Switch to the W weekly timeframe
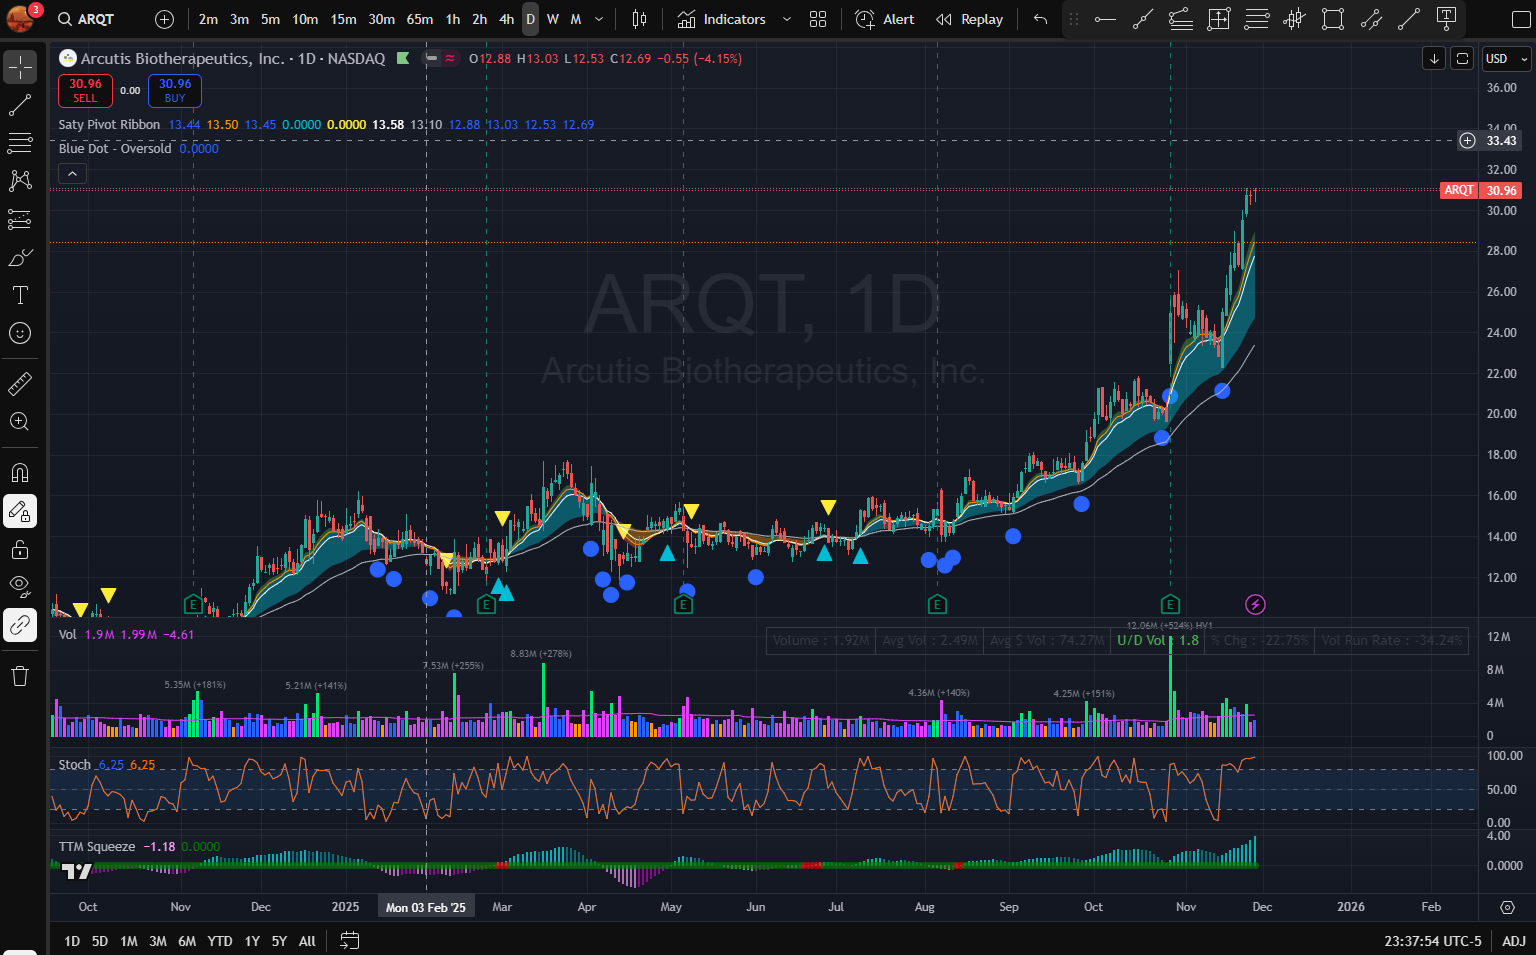 (553, 19)
